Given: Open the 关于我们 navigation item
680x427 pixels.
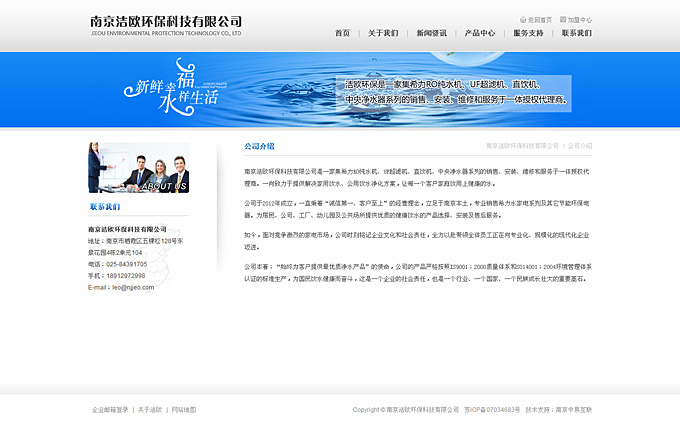Looking at the screenshot, I should (x=383, y=33).
